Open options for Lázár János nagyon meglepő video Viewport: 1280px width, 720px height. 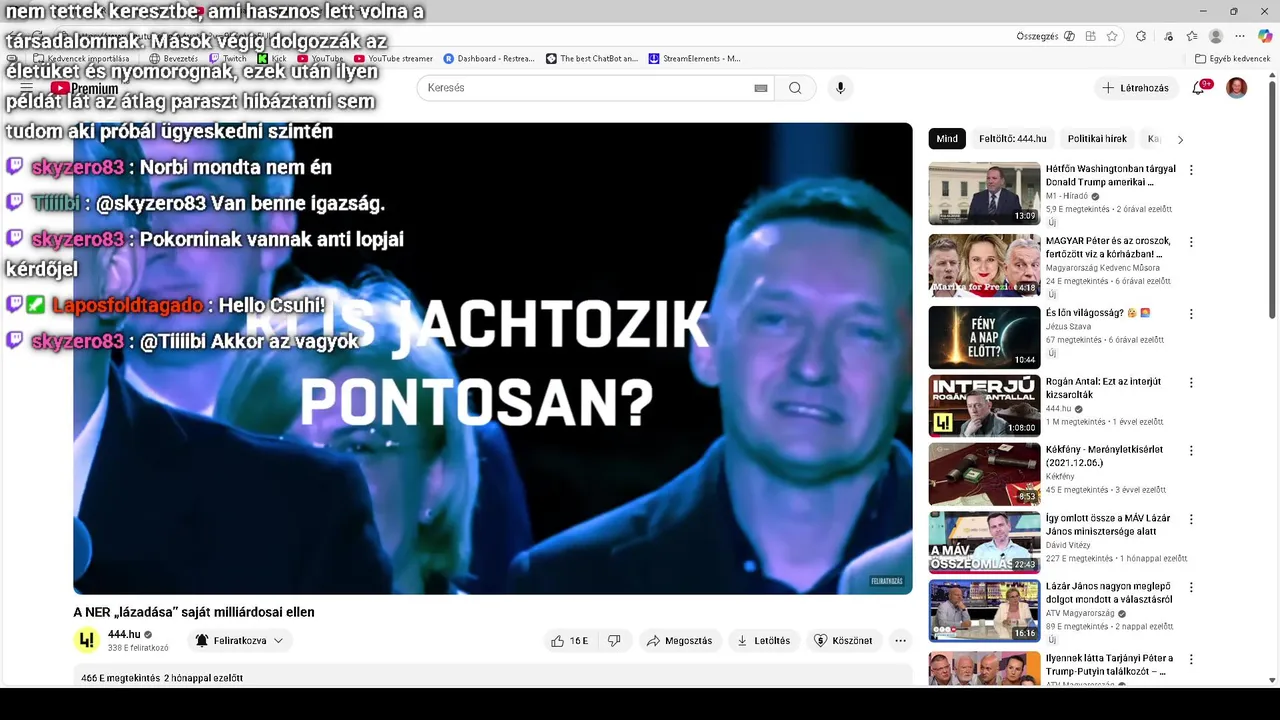(x=1190, y=587)
